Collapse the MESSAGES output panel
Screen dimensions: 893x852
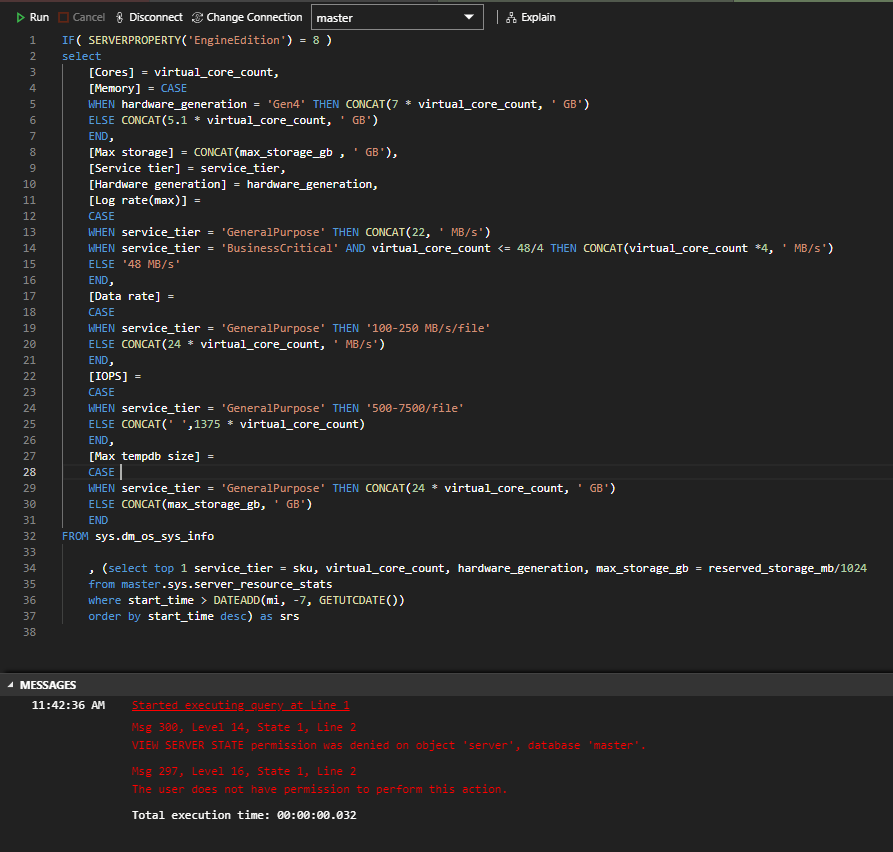(9, 684)
